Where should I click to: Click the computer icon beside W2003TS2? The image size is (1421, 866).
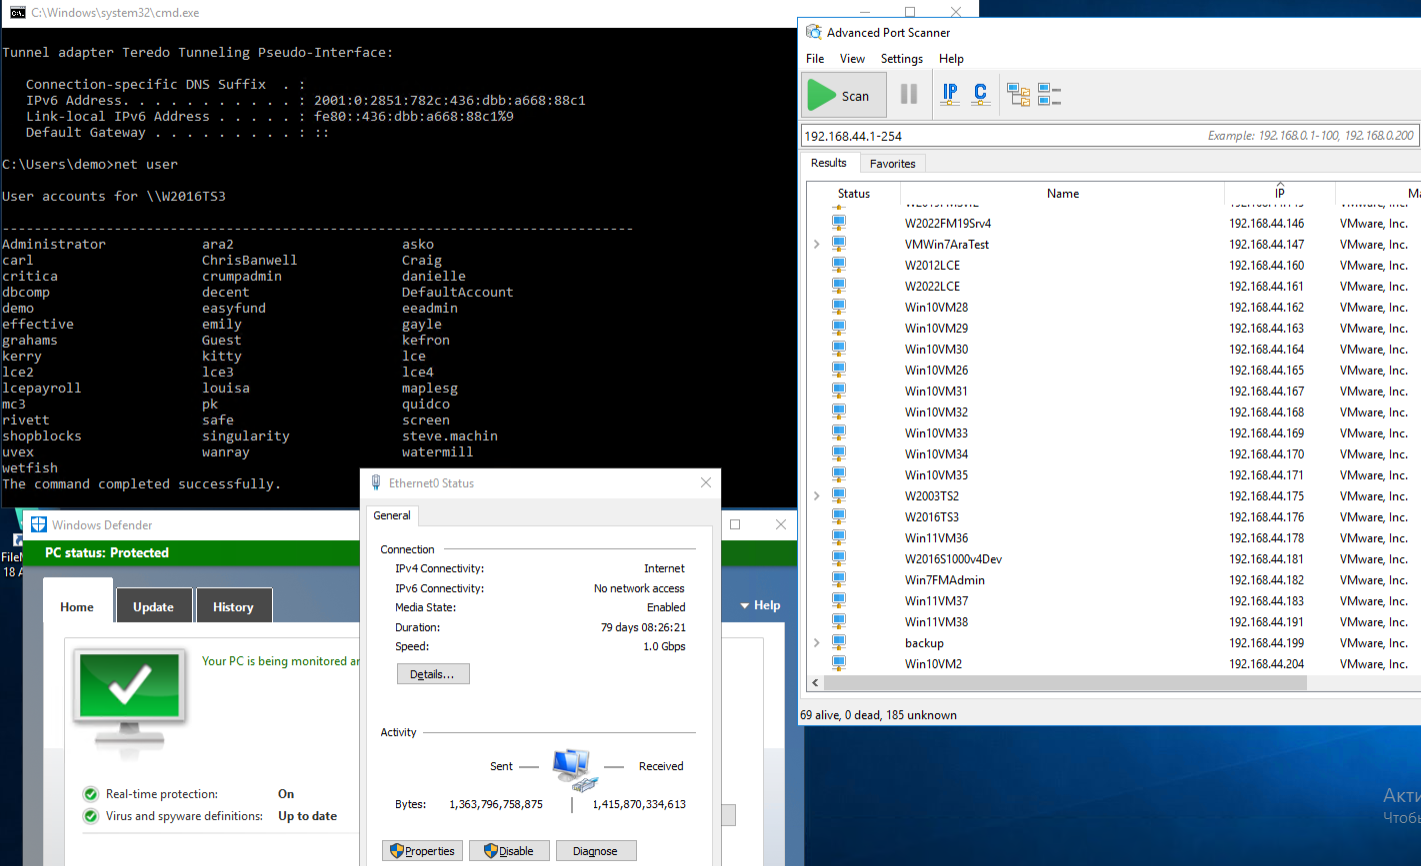pyautogui.click(x=839, y=496)
